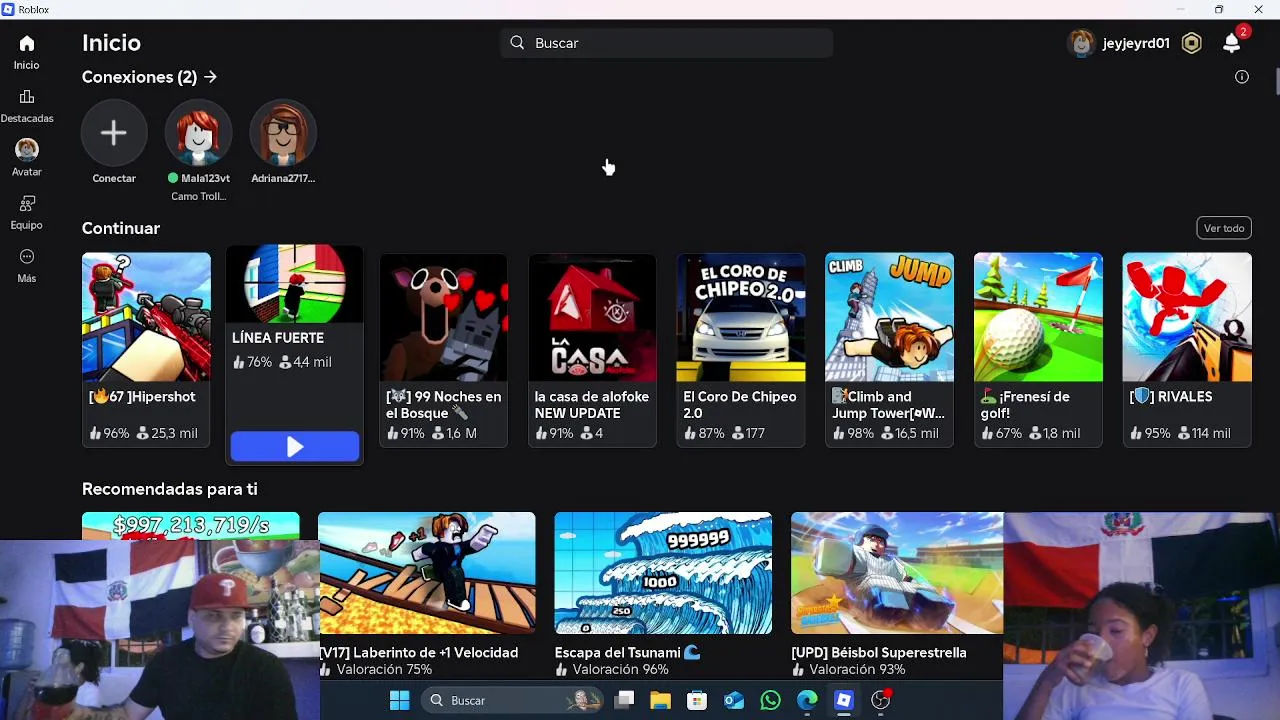1280x720 pixels.
Task: Open the jeyjeyrd01 profile avatar
Action: pos(1081,43)
